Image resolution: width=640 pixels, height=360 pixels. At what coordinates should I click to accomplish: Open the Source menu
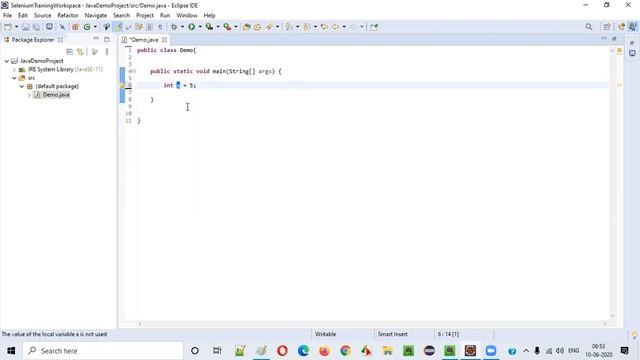tap(42, 16)
